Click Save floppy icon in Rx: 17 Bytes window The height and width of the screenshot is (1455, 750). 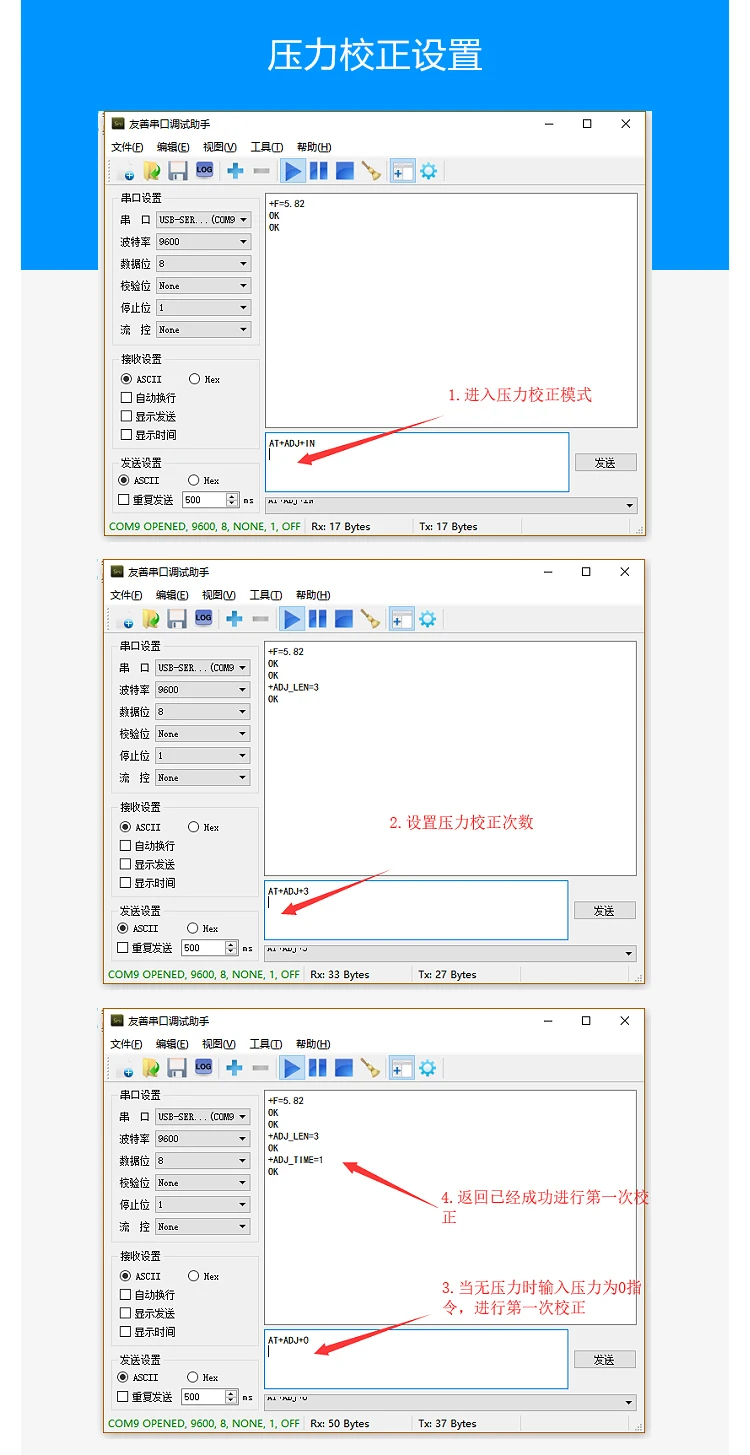[x=178, y=171]
